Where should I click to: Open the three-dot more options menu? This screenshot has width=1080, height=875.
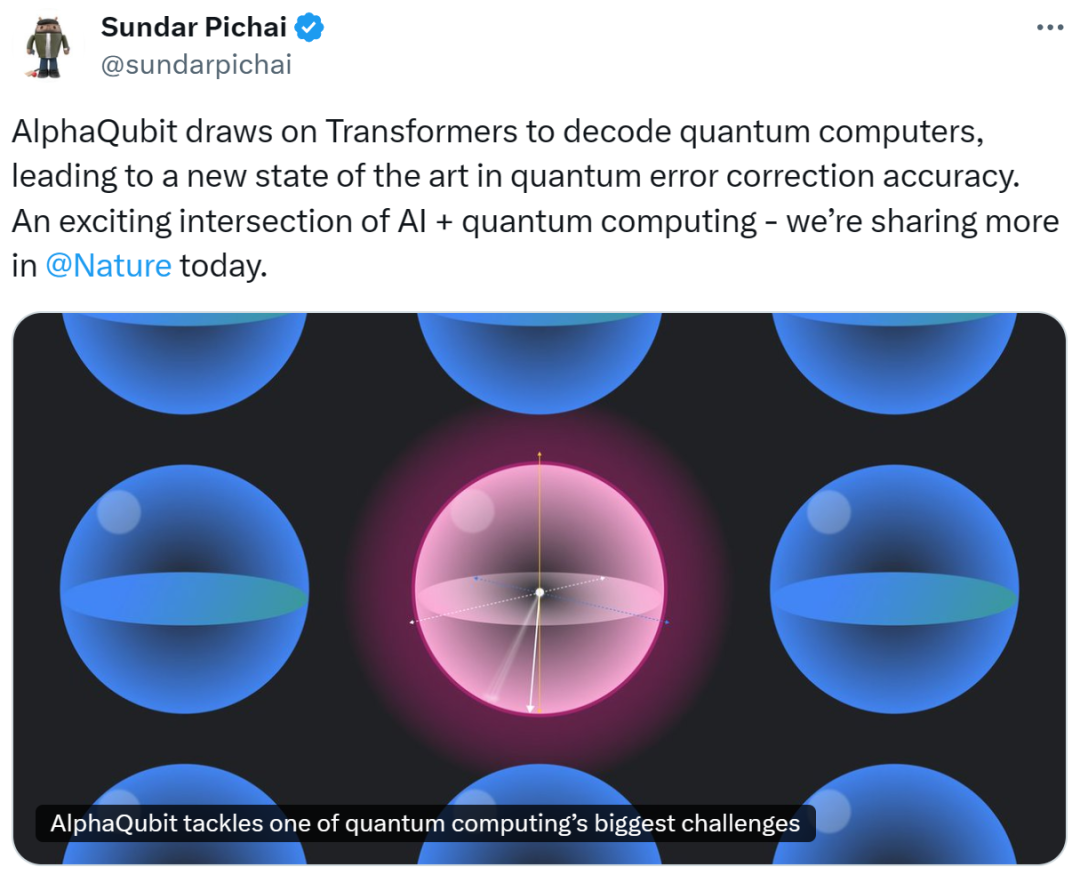tap(1050, 28)
